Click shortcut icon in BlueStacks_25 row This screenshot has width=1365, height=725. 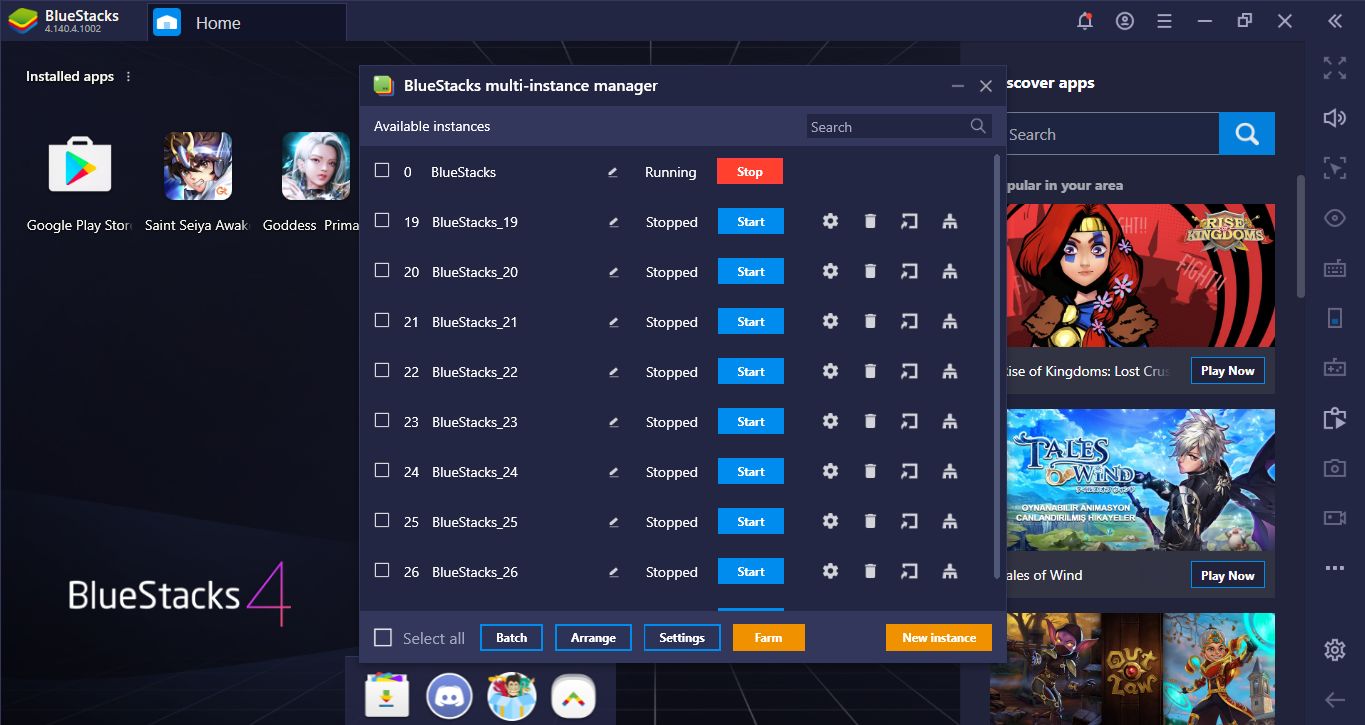(x=909, y=521)
